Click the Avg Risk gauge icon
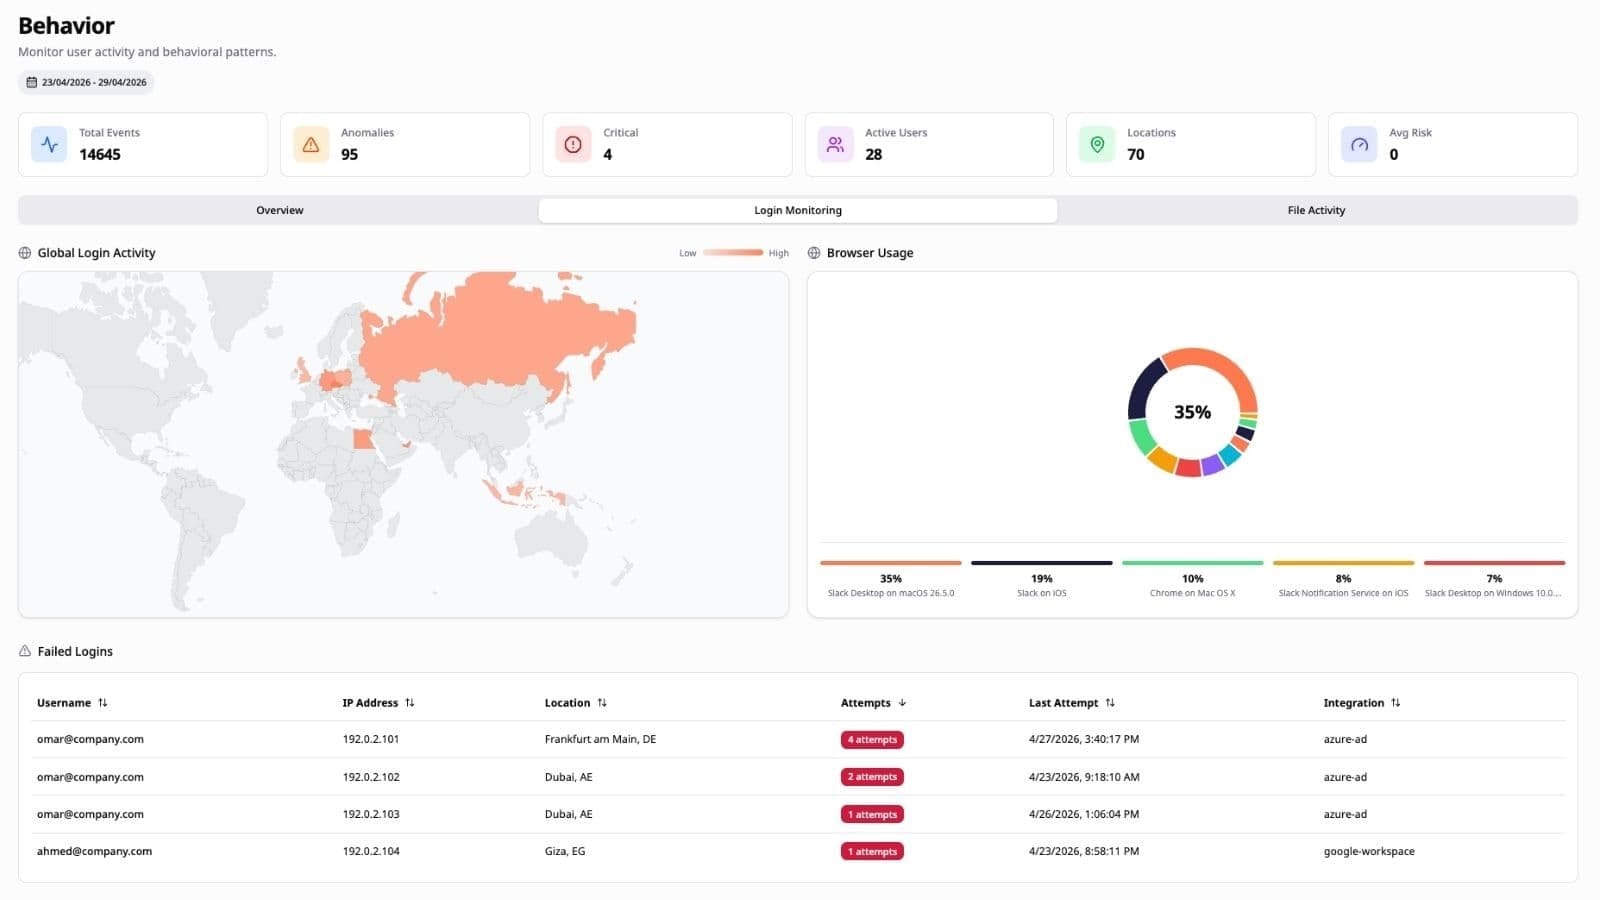 pyautogui.click(x=1359, y=144)
